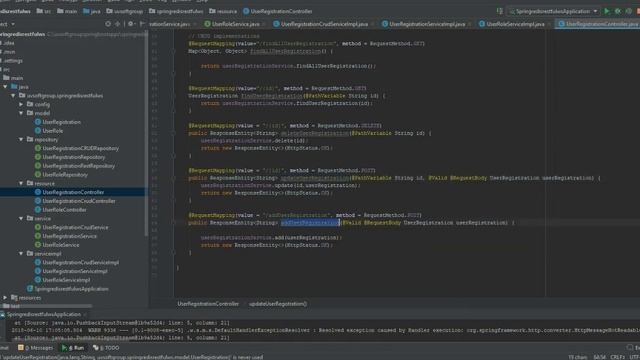Select the UserRegistrationController.java editor tab

(598, 24)
